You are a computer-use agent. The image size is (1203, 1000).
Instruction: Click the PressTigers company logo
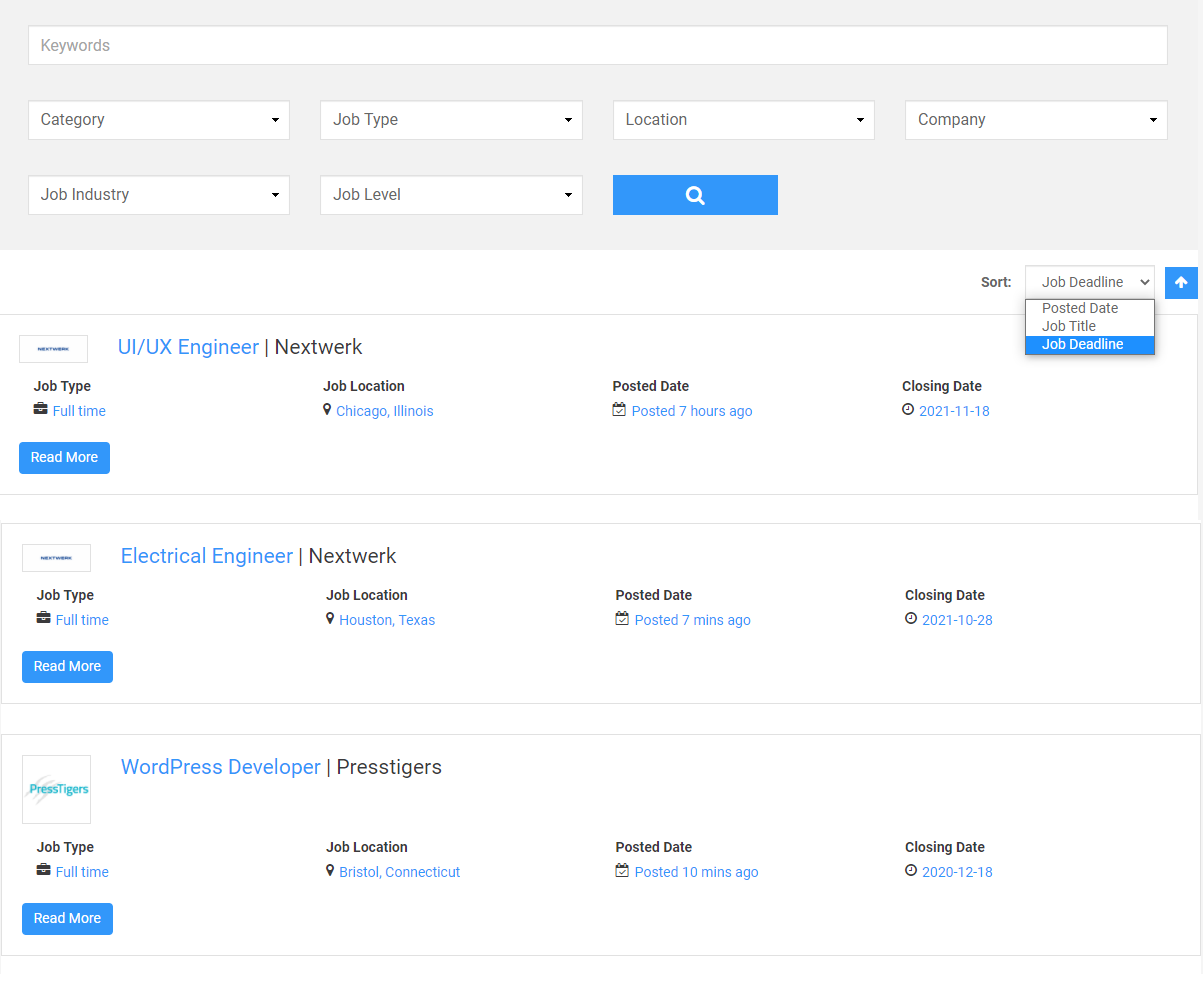pyautogui.click(x=57, y=789)
